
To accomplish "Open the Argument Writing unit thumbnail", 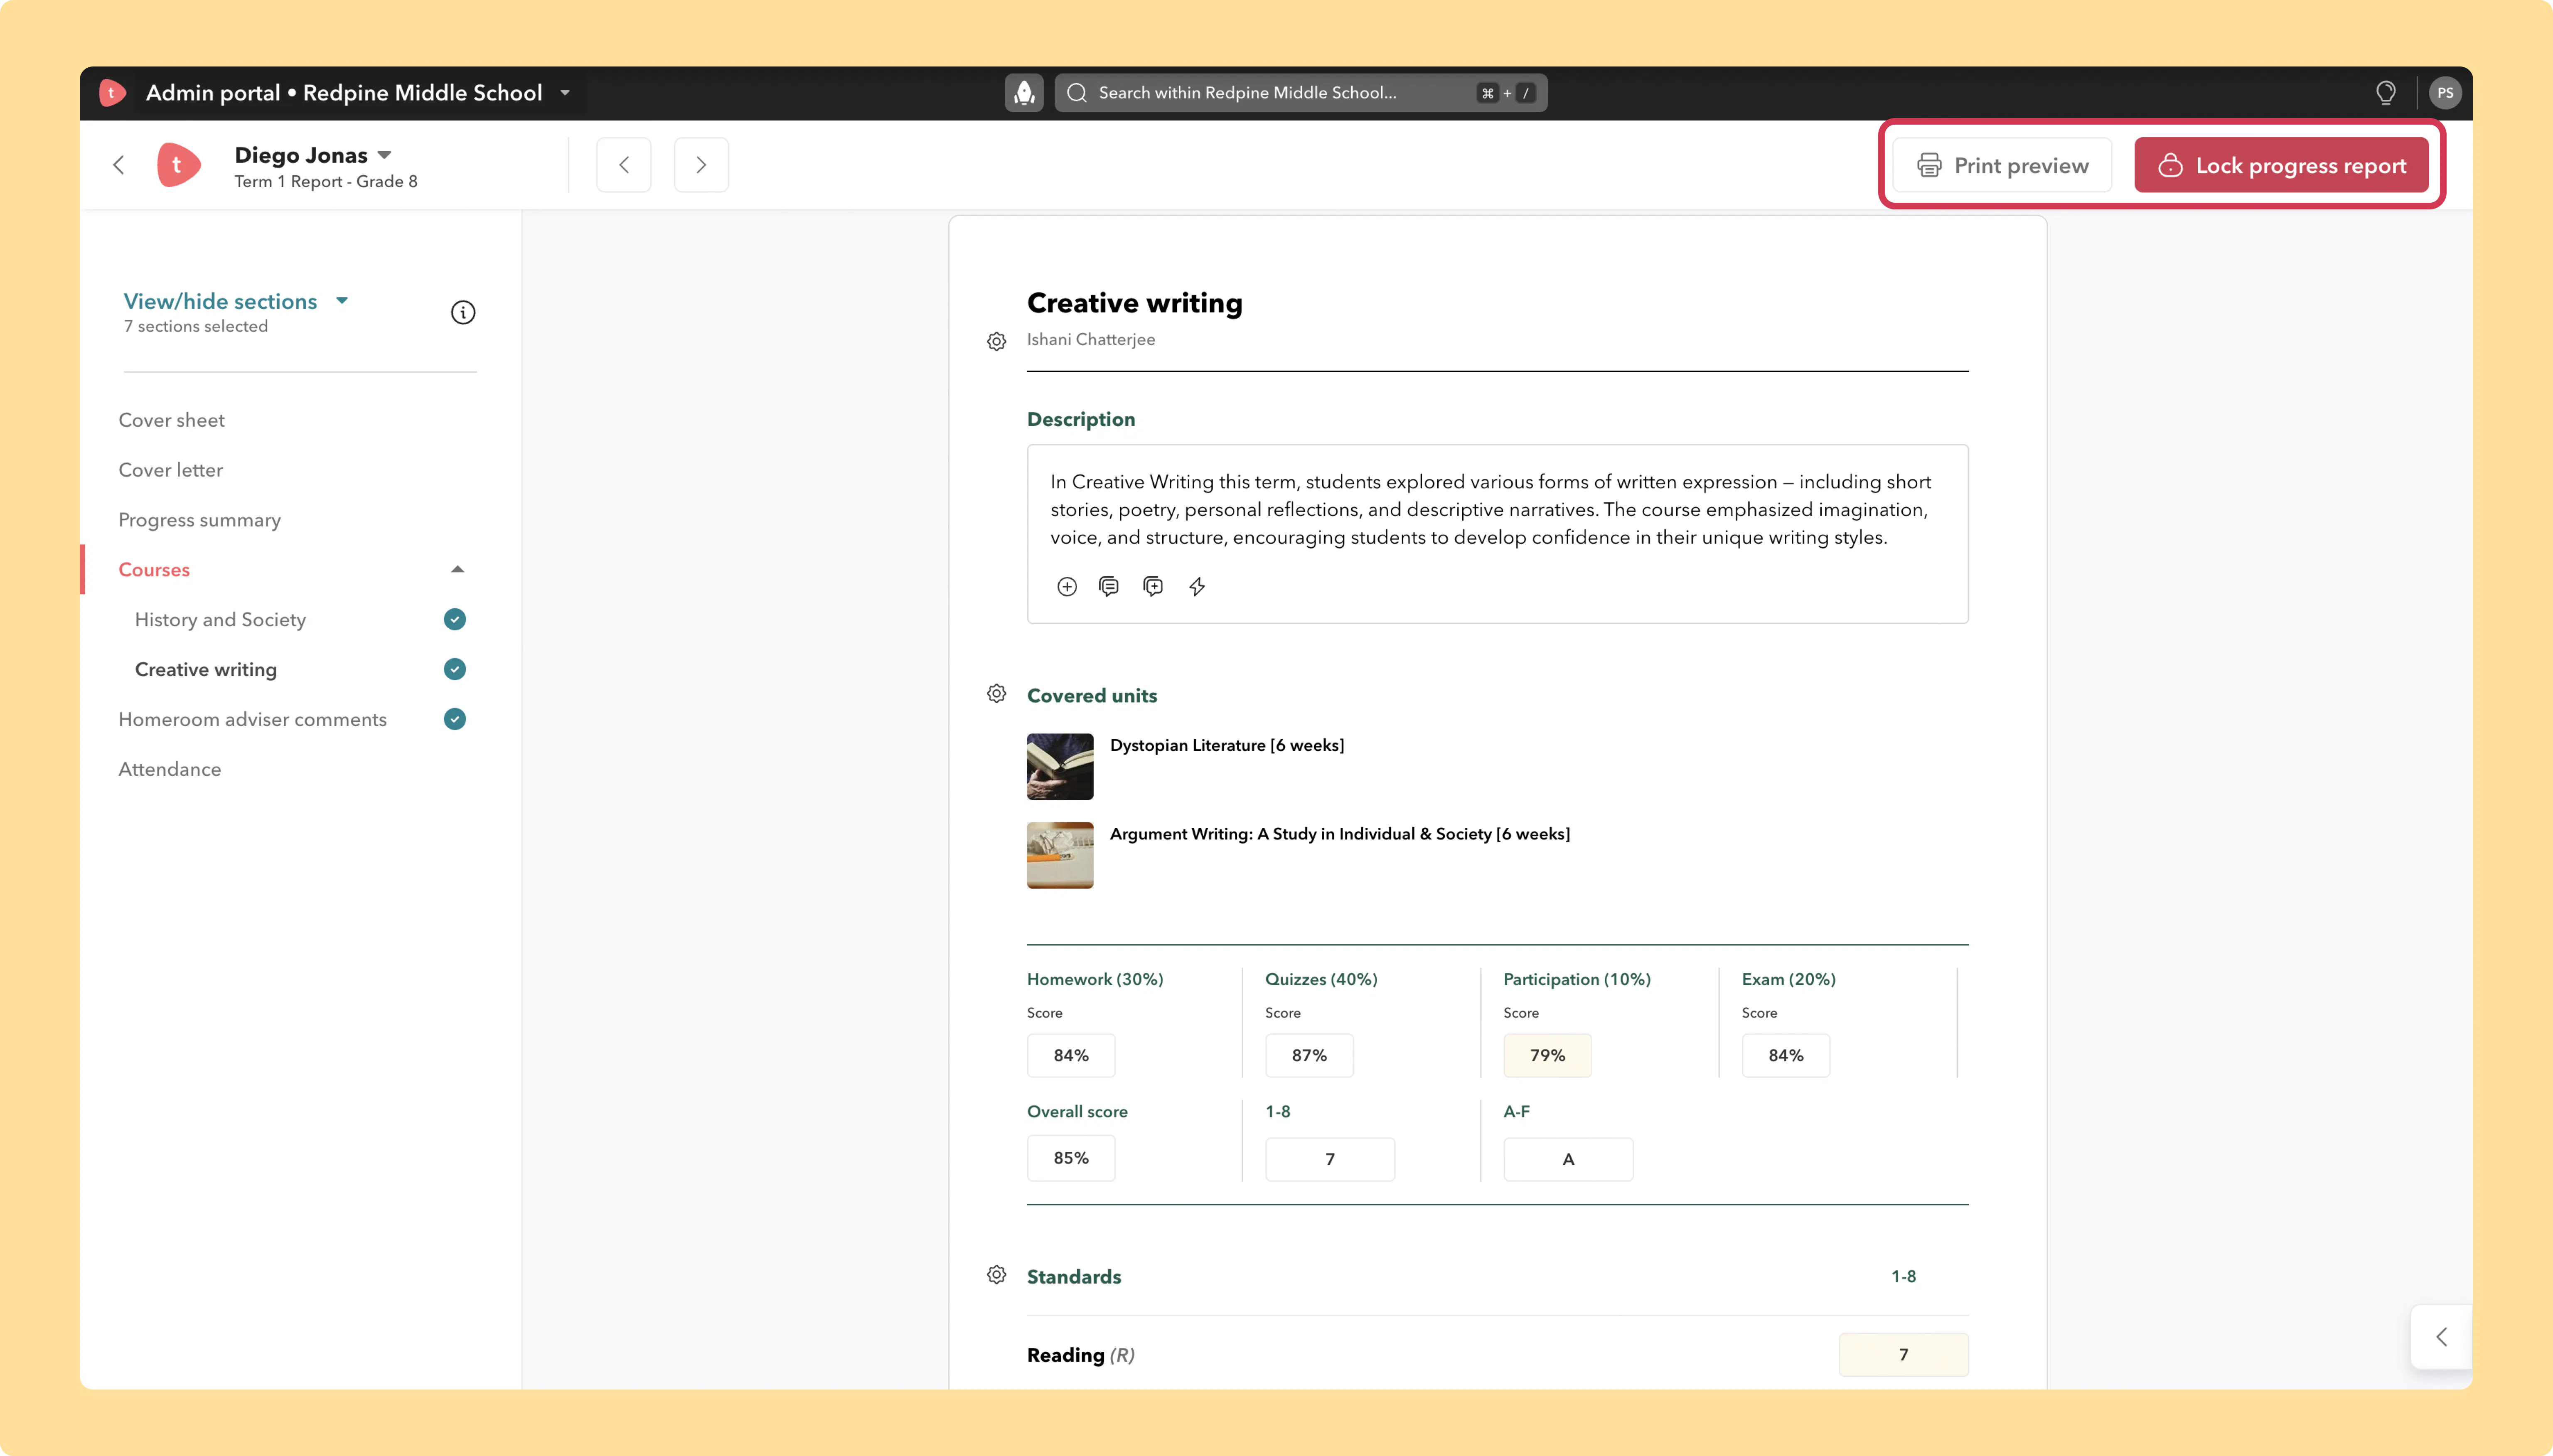I will click(1060, 856).
